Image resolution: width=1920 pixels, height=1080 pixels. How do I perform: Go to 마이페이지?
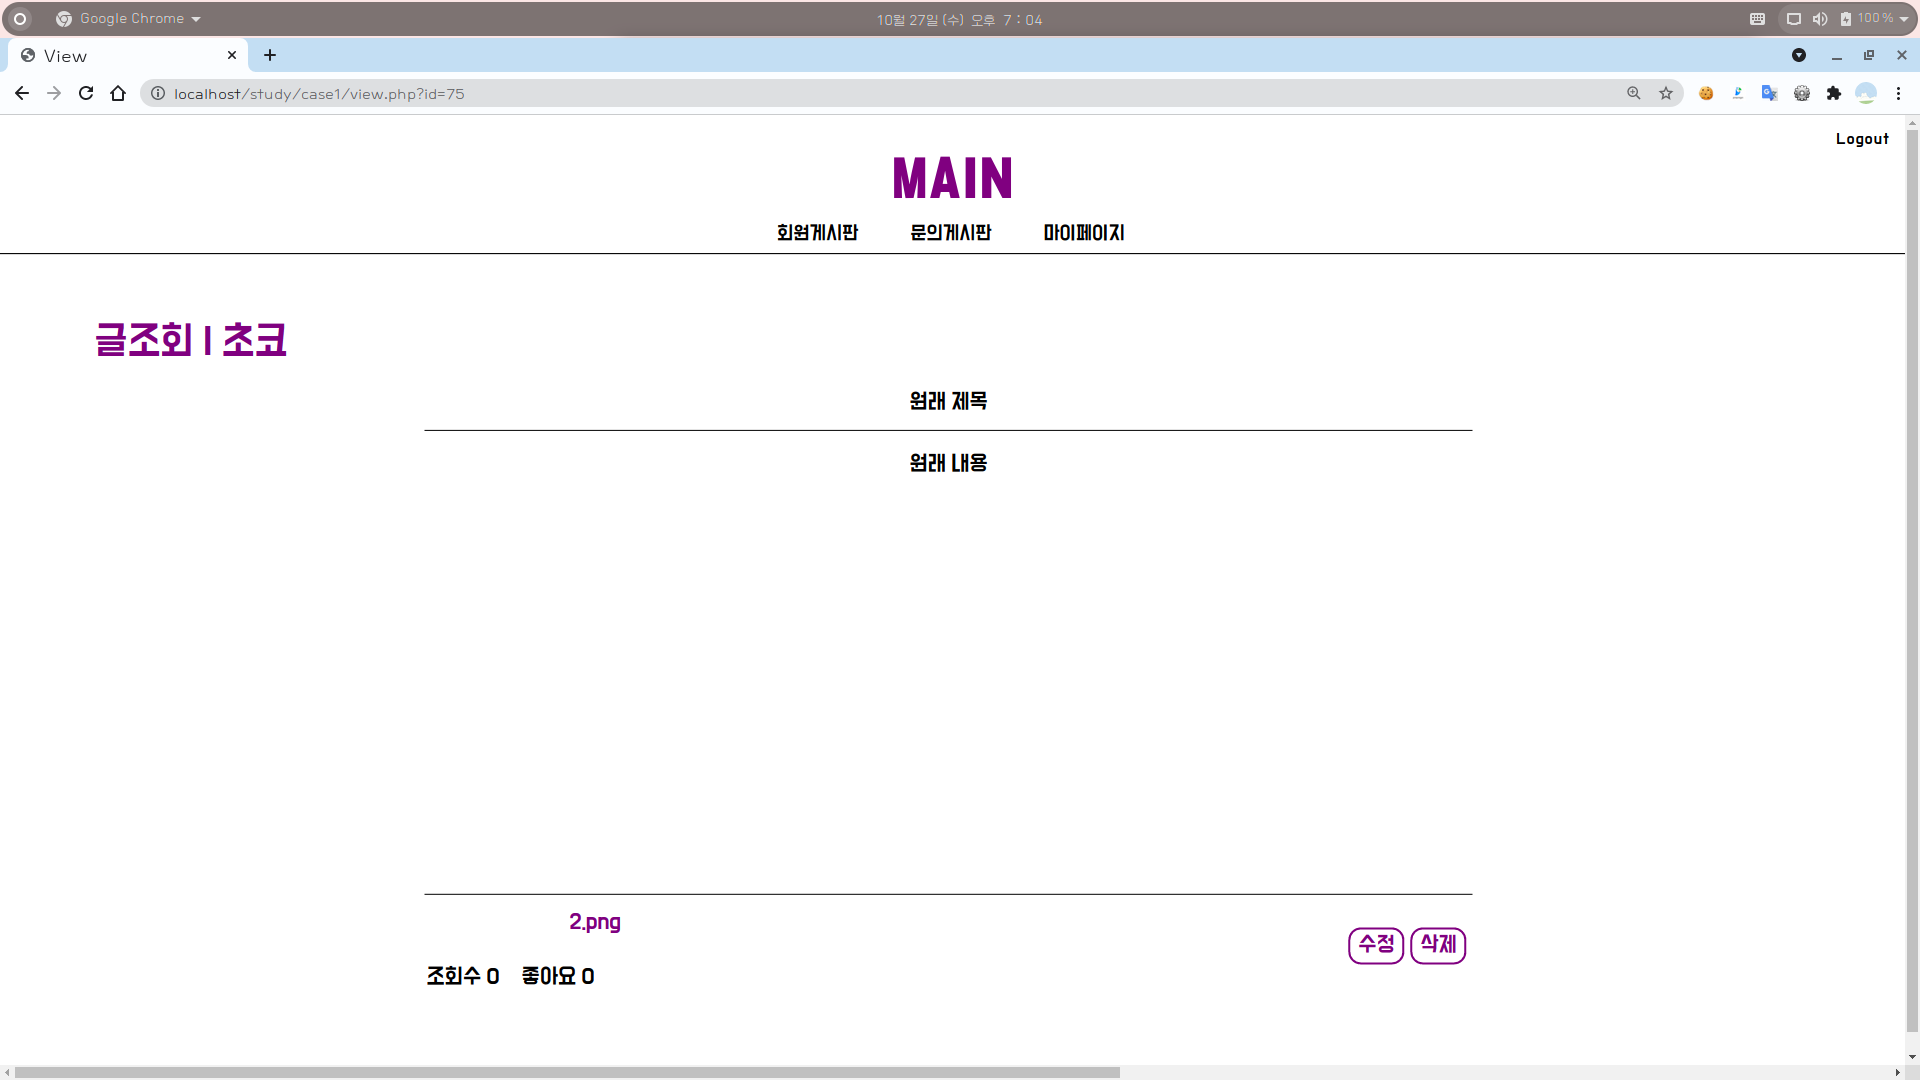coord(1083,233)
